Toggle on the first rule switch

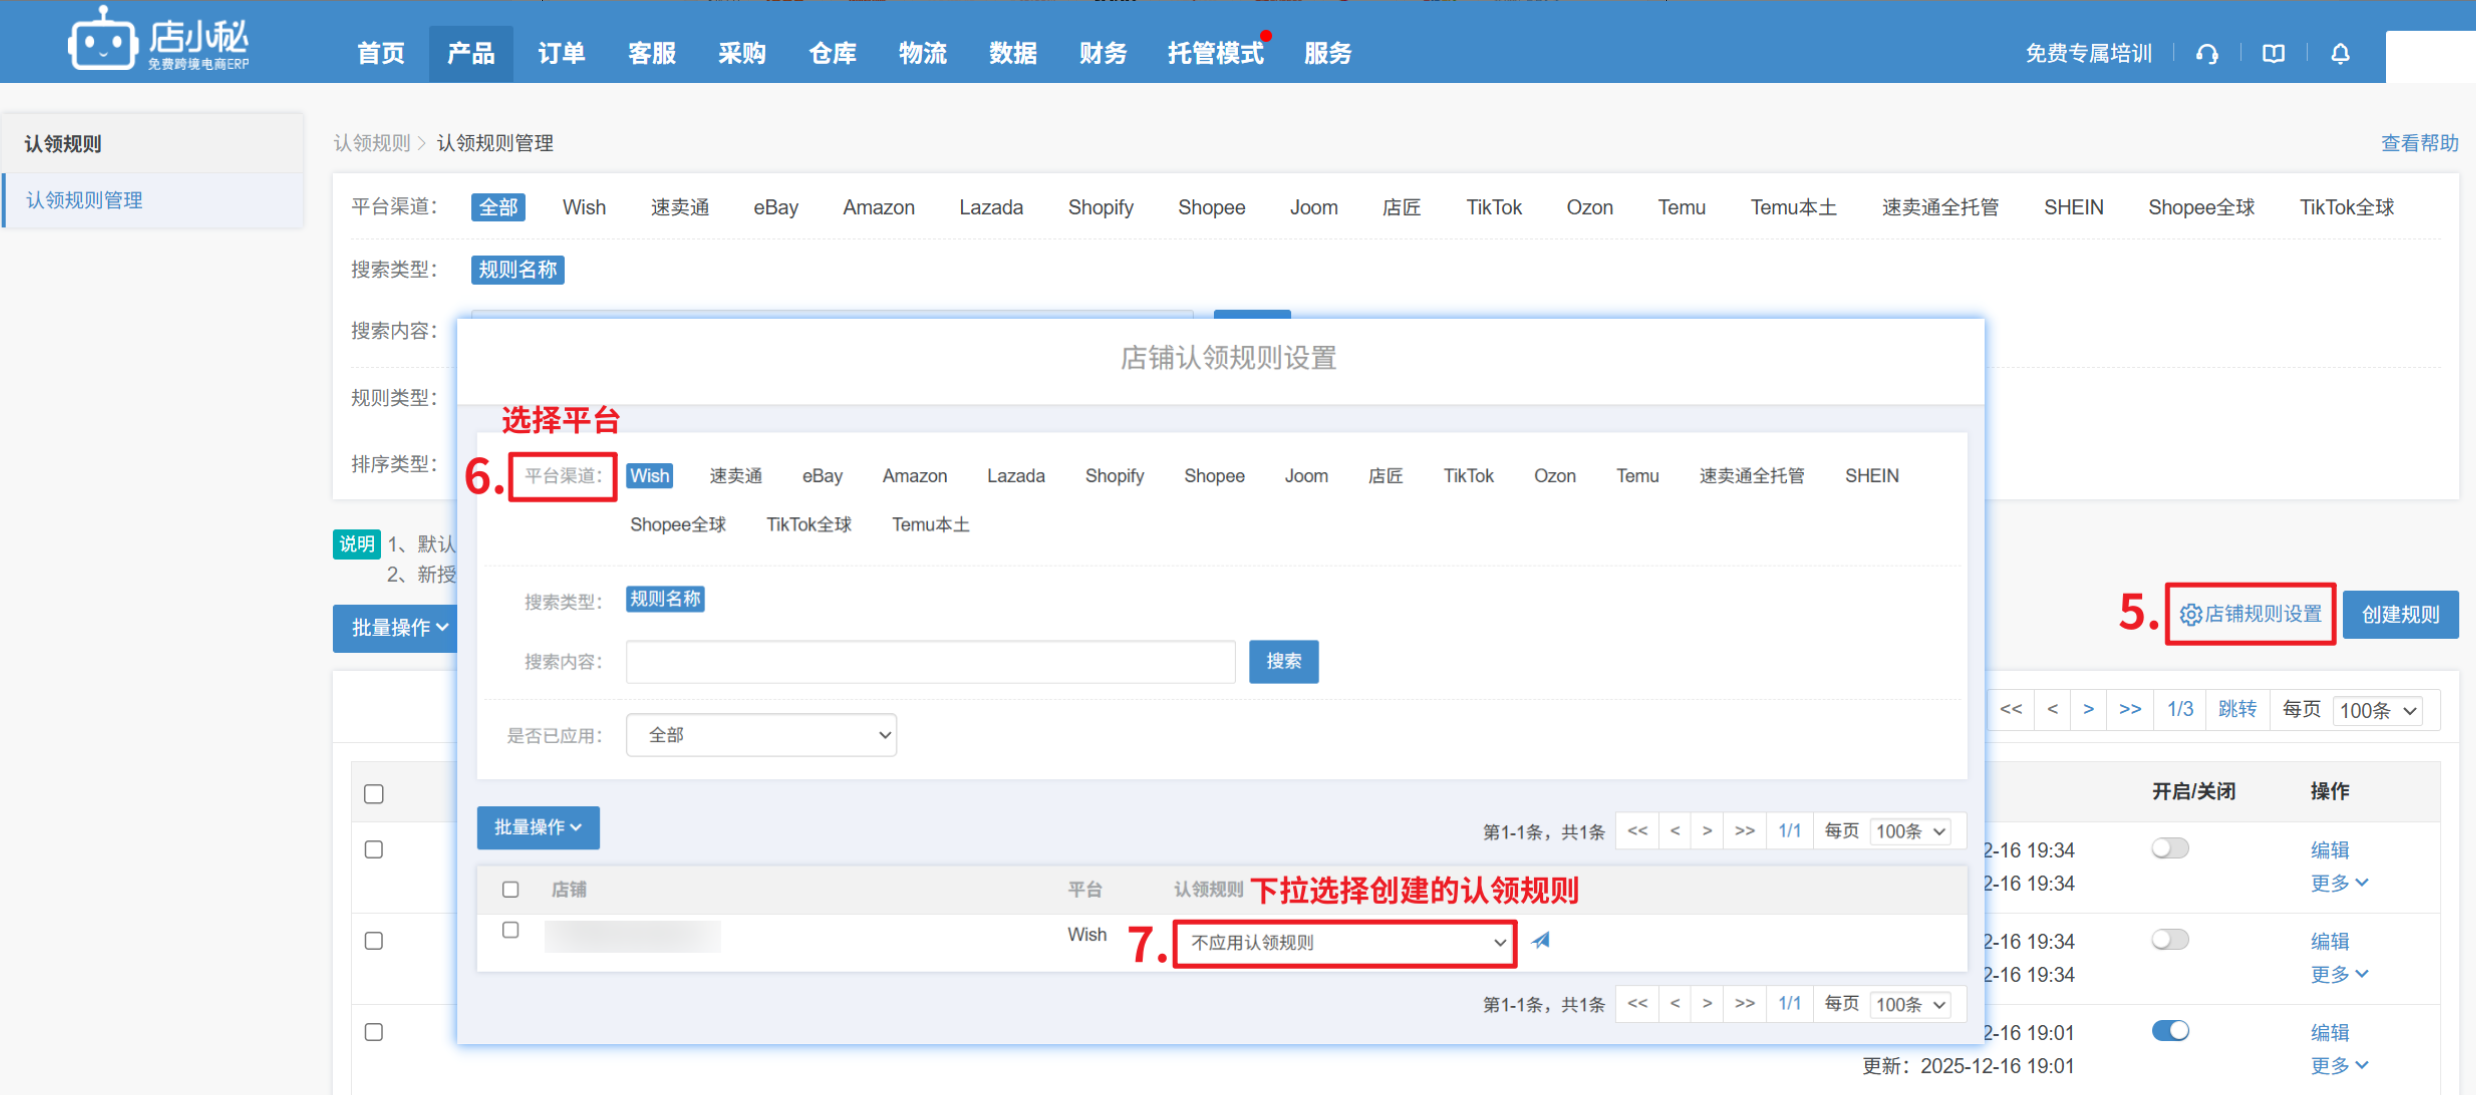[2170, 849]
